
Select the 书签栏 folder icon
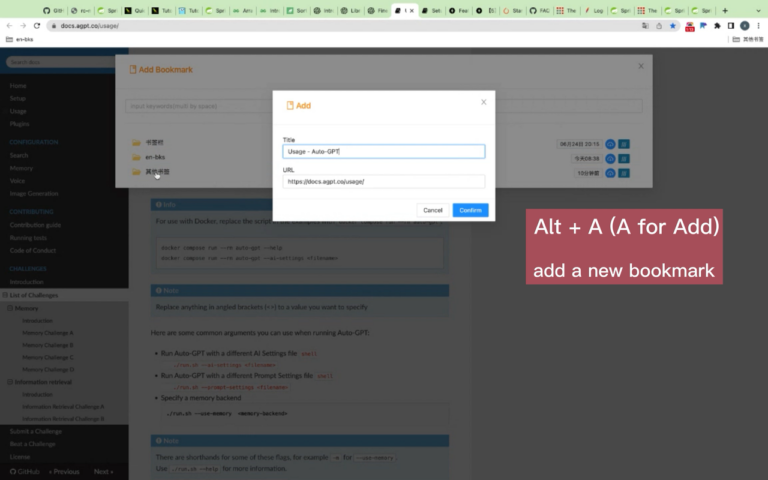136,143
